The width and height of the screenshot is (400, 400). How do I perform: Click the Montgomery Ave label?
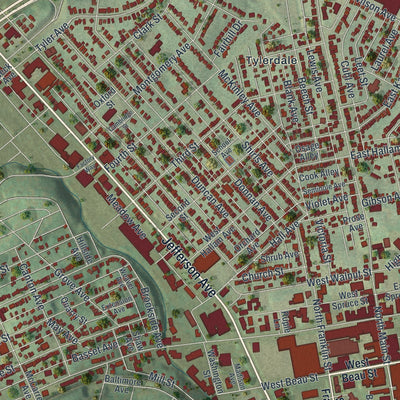(x=162, y=69)
